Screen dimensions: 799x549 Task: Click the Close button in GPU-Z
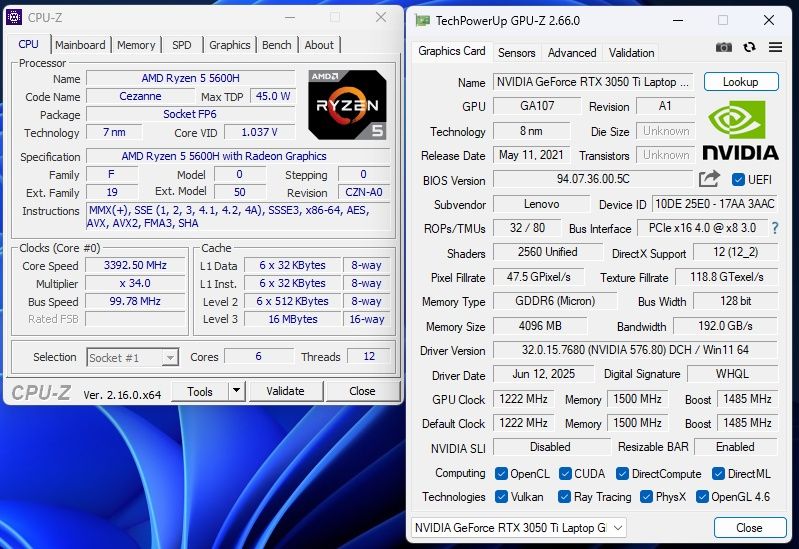pos(749,528)
